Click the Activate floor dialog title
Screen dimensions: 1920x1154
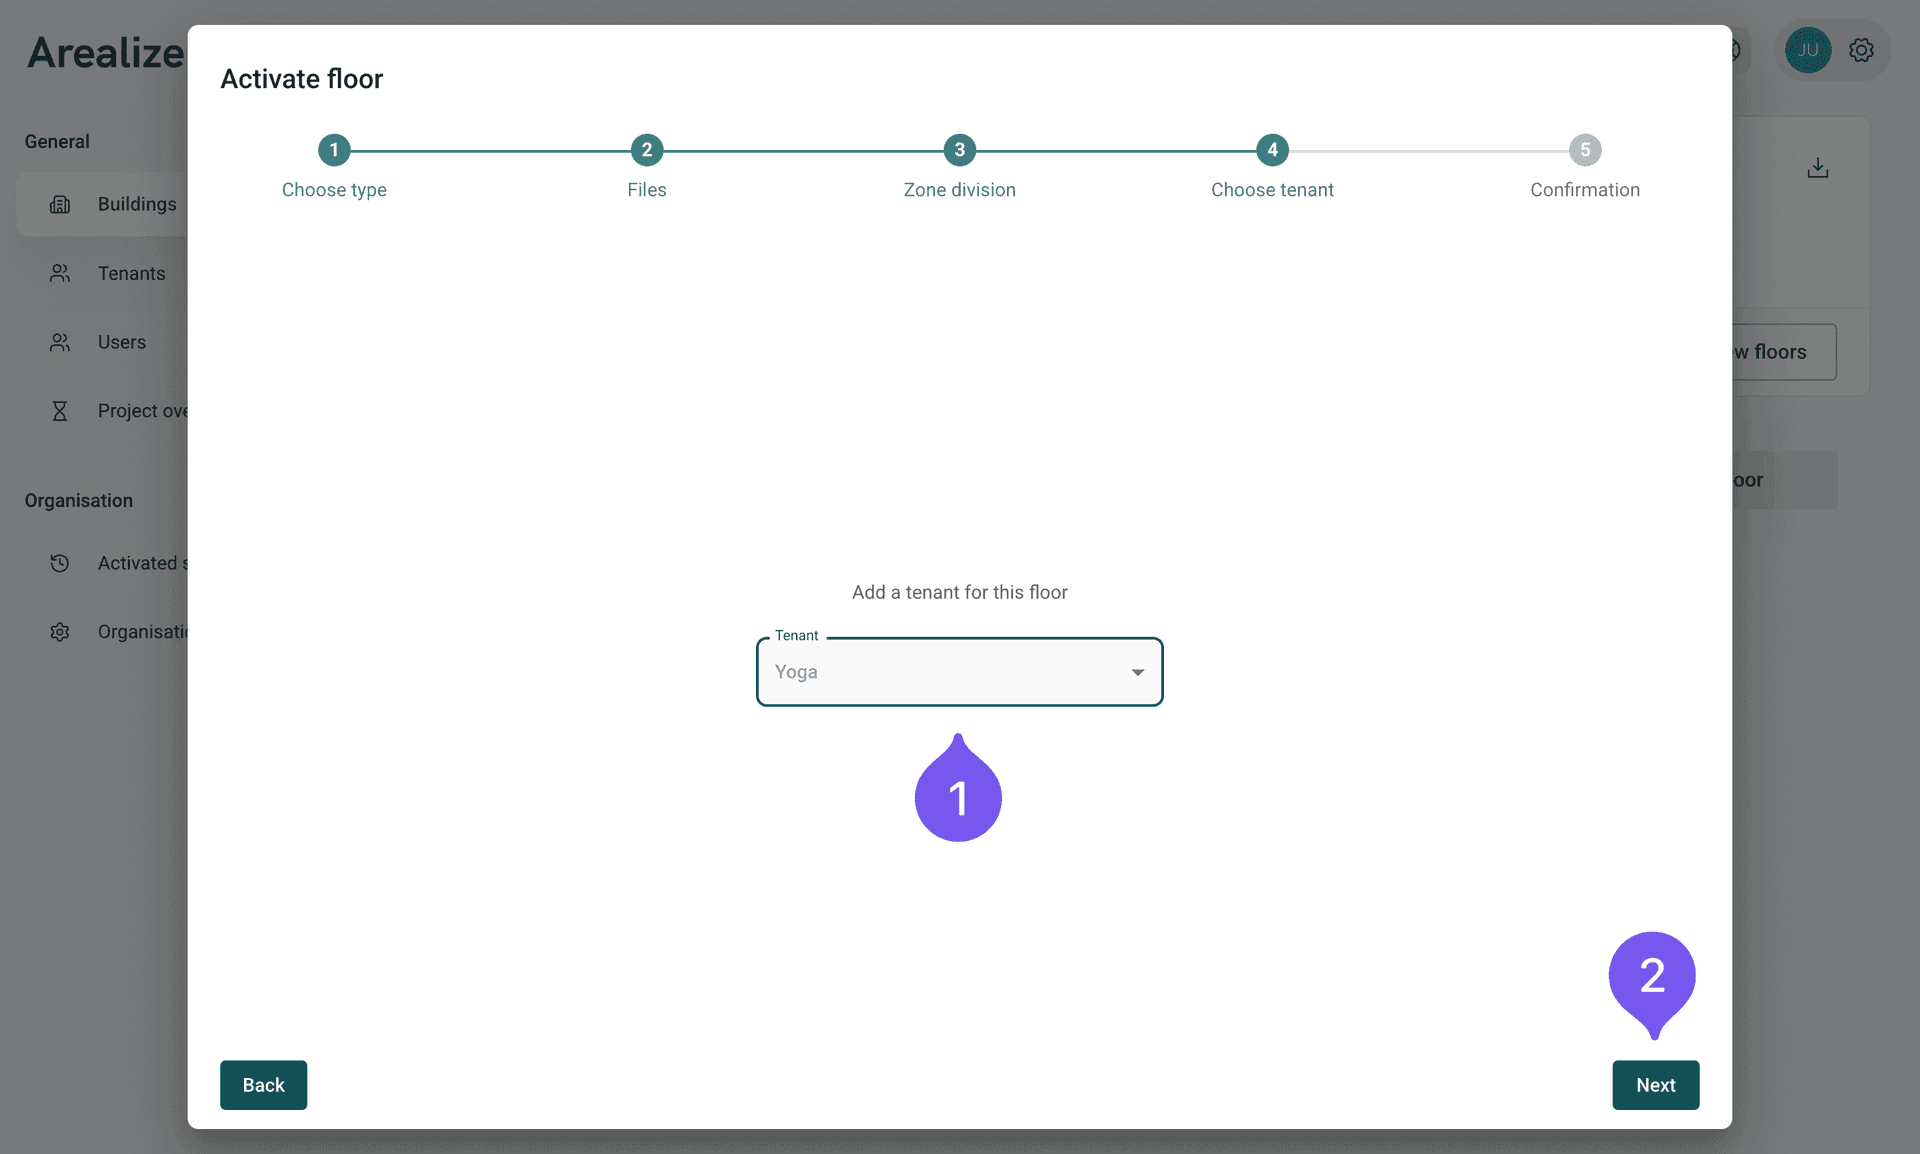click(x=302, y=79)
